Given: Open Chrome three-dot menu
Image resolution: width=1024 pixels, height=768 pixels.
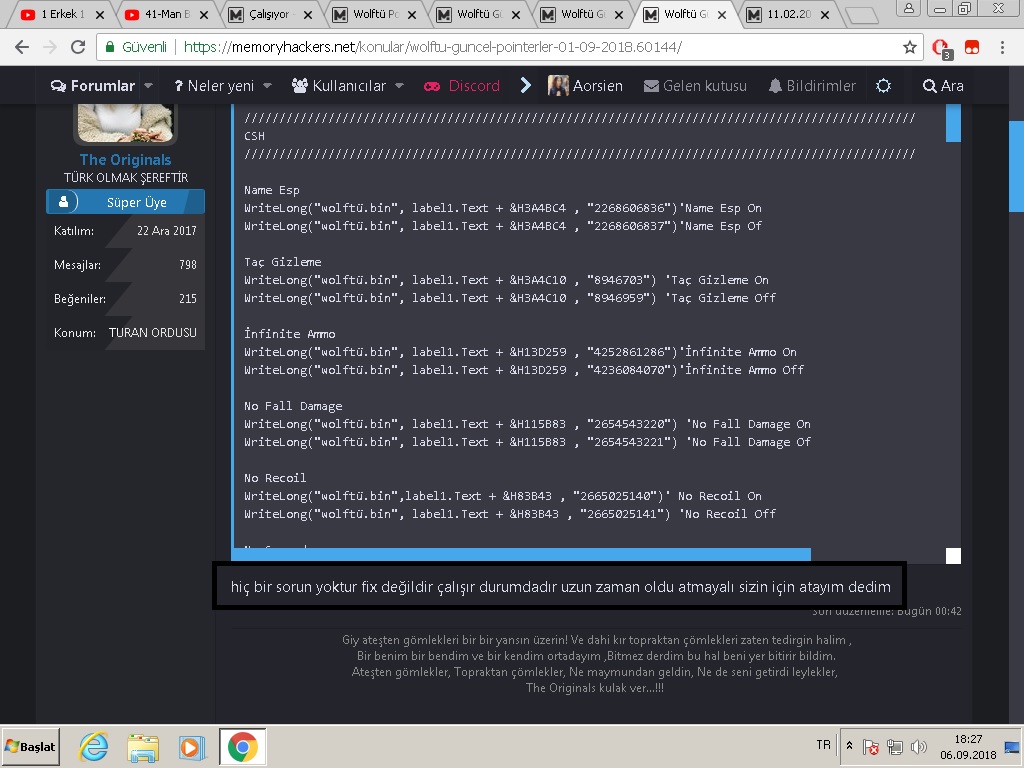Looking at the screenshot, I should (x=1002, y=47).
